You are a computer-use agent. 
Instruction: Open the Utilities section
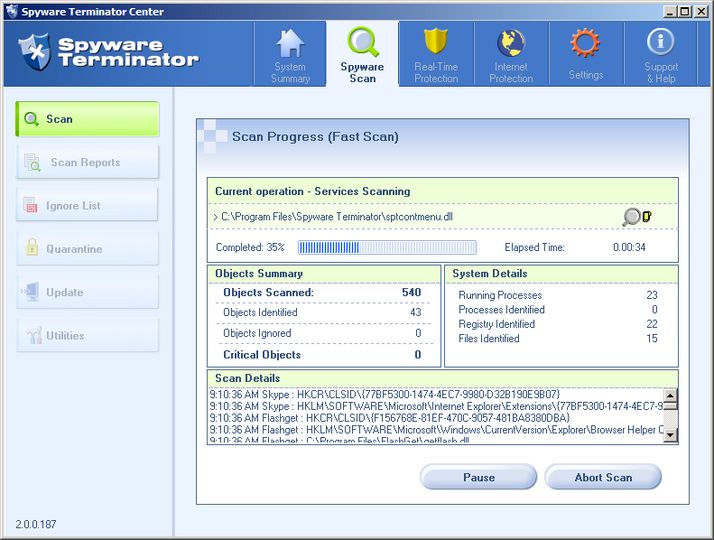(87, 335)
